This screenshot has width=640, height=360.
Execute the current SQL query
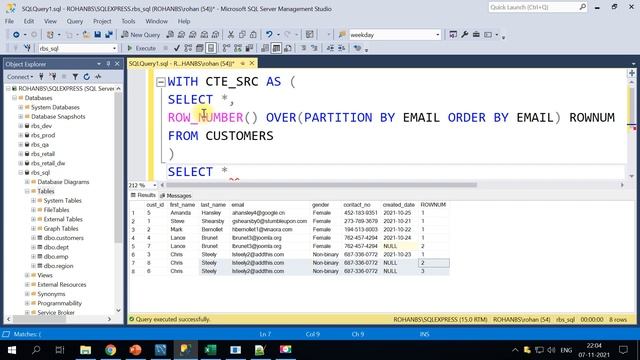tap(141, 48)
